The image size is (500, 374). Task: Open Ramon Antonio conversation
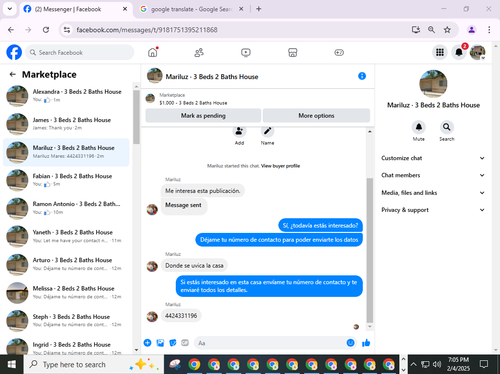point(66,208)
